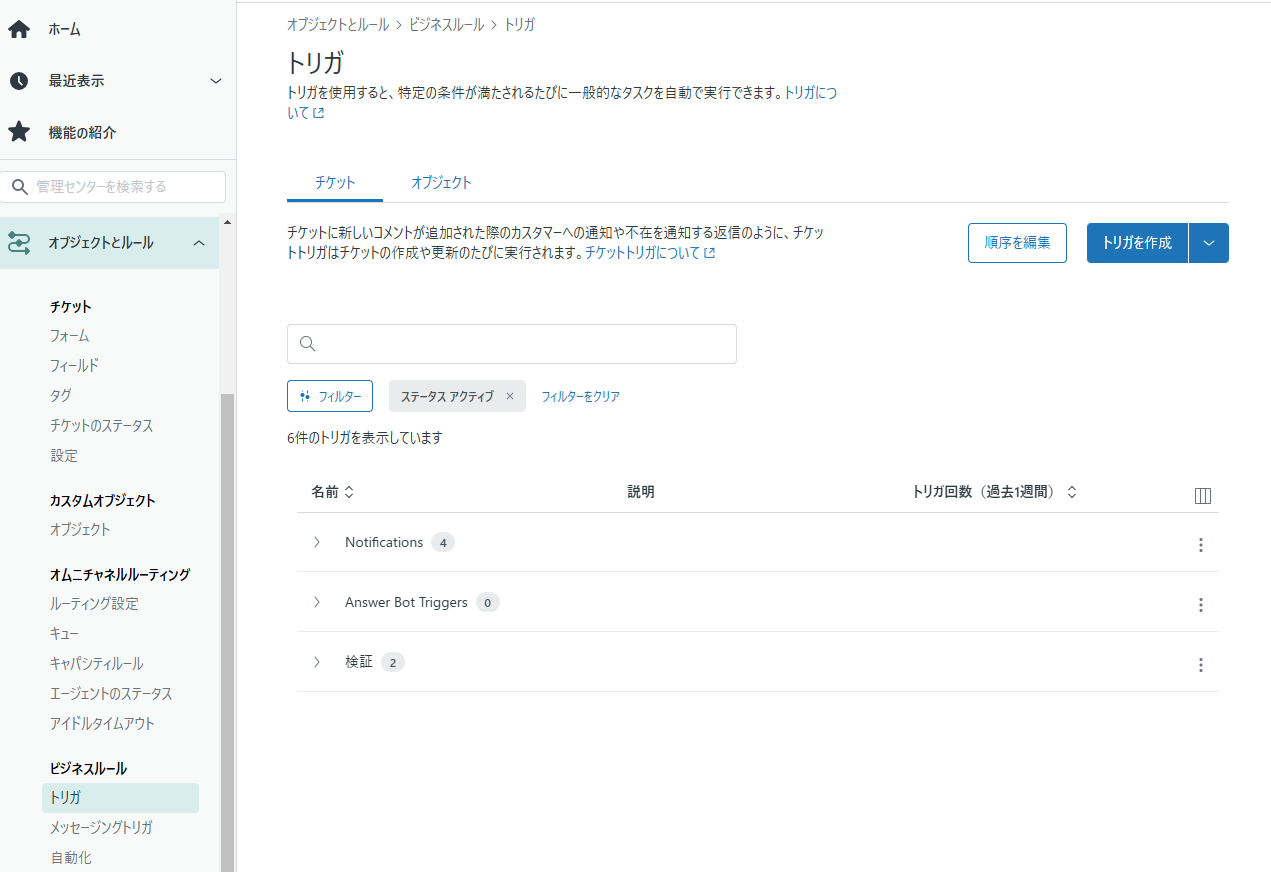The height and width of the screenshot is (872, 1271).
Task: Open the トリガを作成 dropdown arrow
Action: (1209, 243)
